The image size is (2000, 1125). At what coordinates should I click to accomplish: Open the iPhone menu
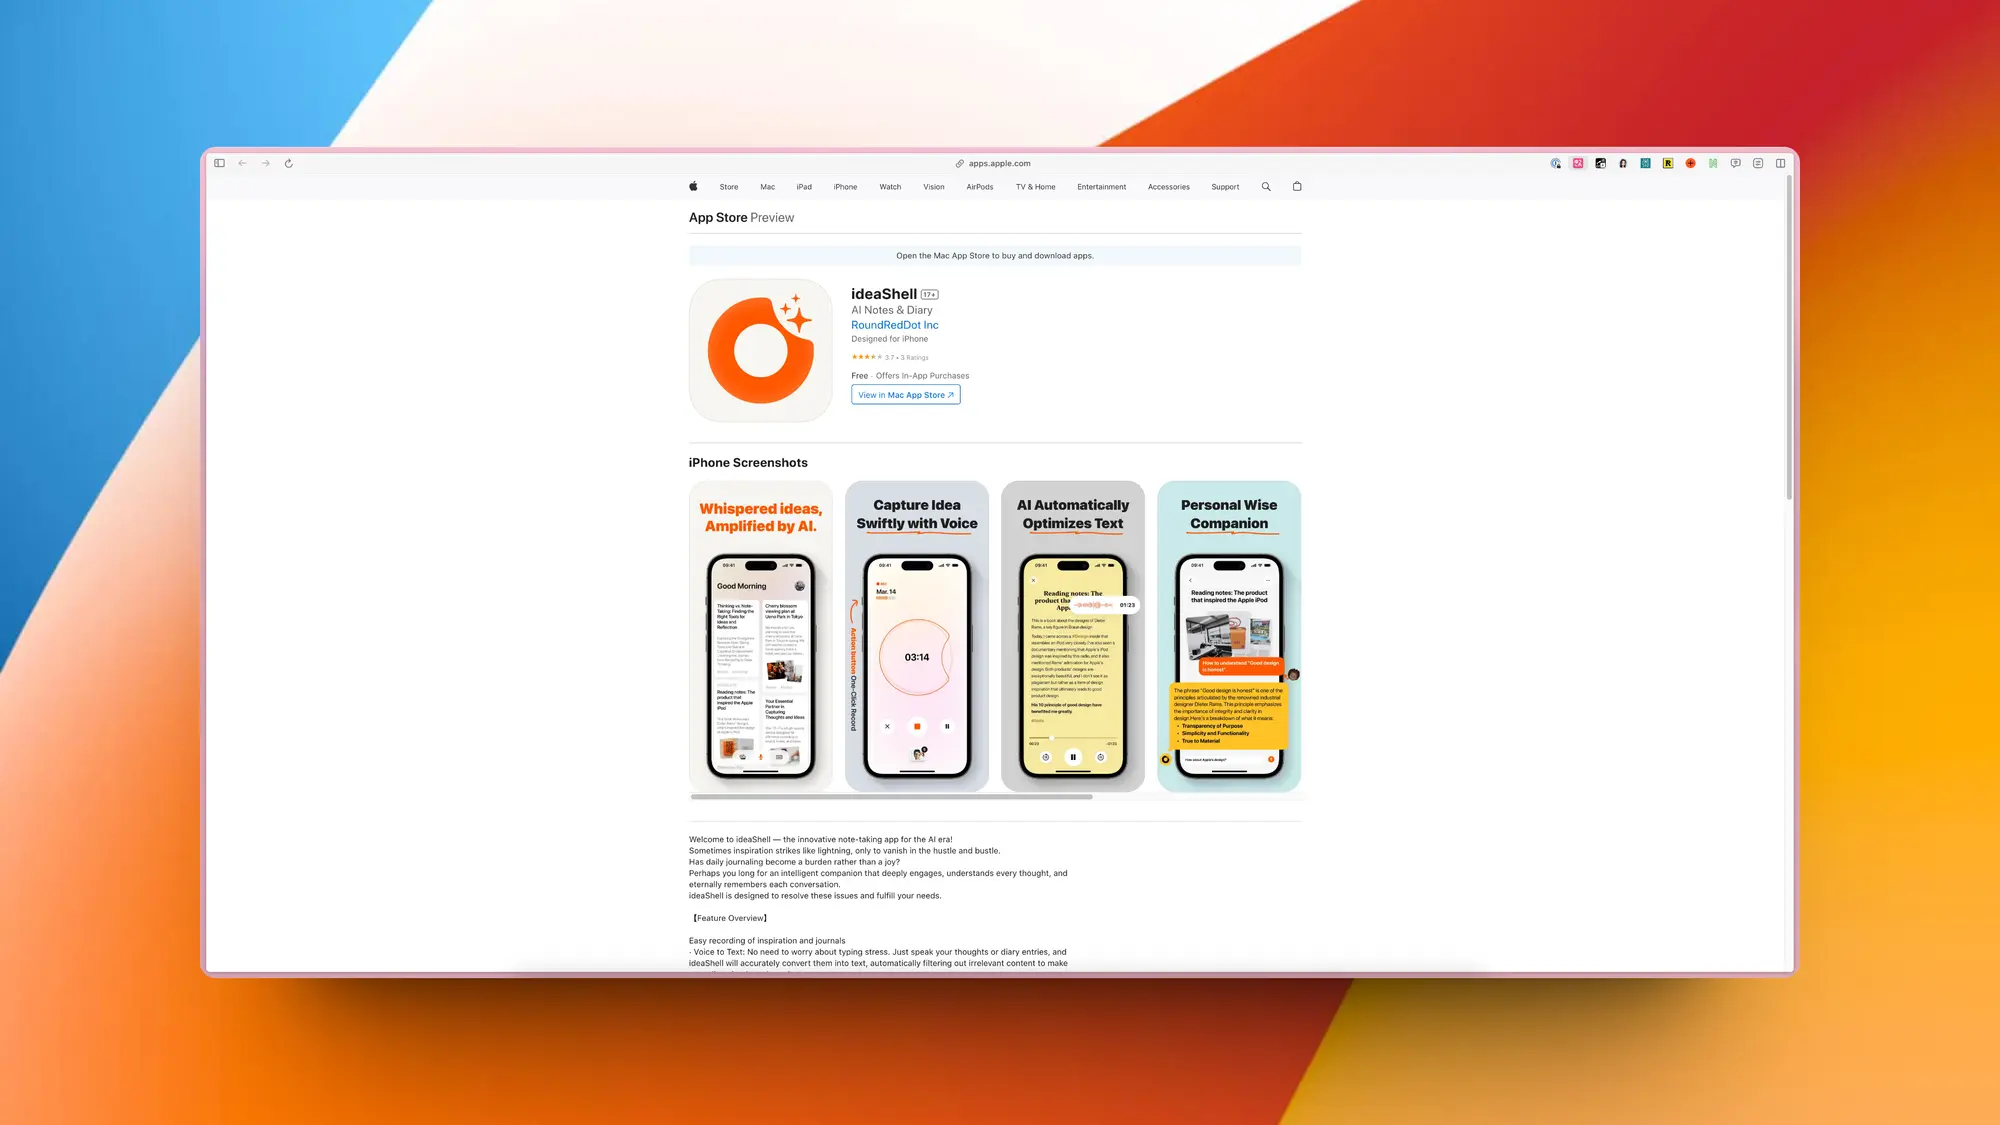click(x=845, y=187)
